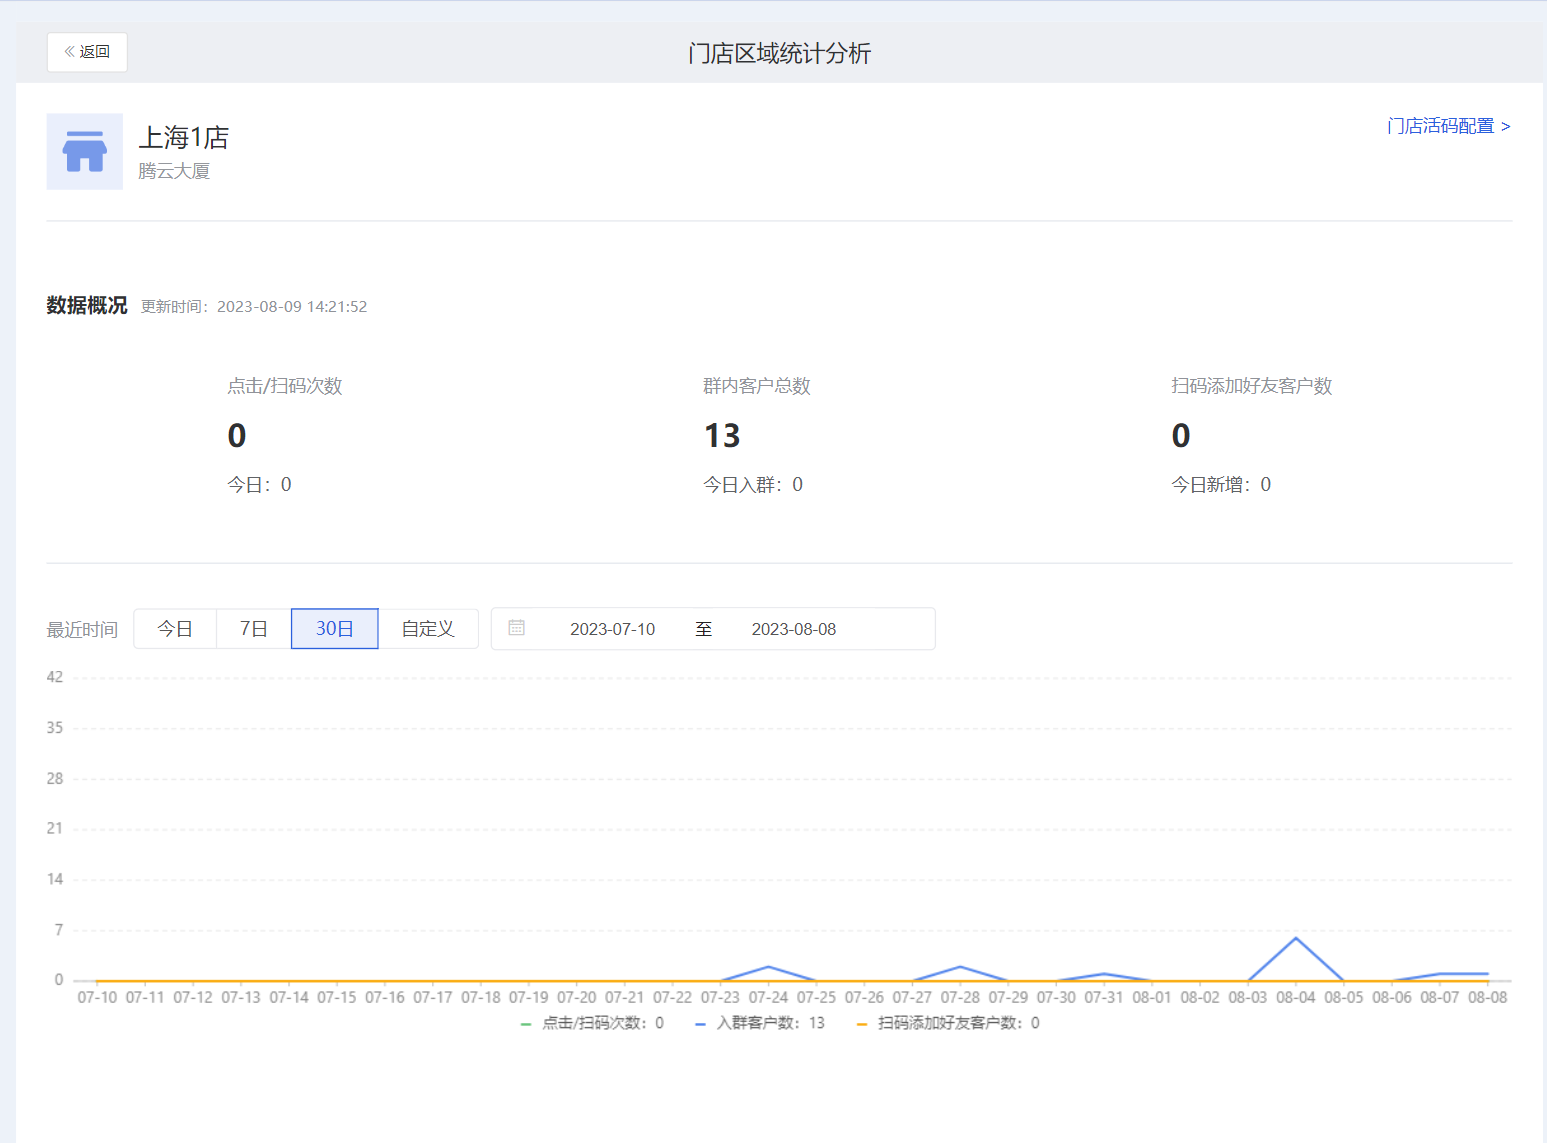Click the 扫码添加好友客户数 metric label
The height and width of the screenshot is (1143, 1547).
(x=1252, y=386)
